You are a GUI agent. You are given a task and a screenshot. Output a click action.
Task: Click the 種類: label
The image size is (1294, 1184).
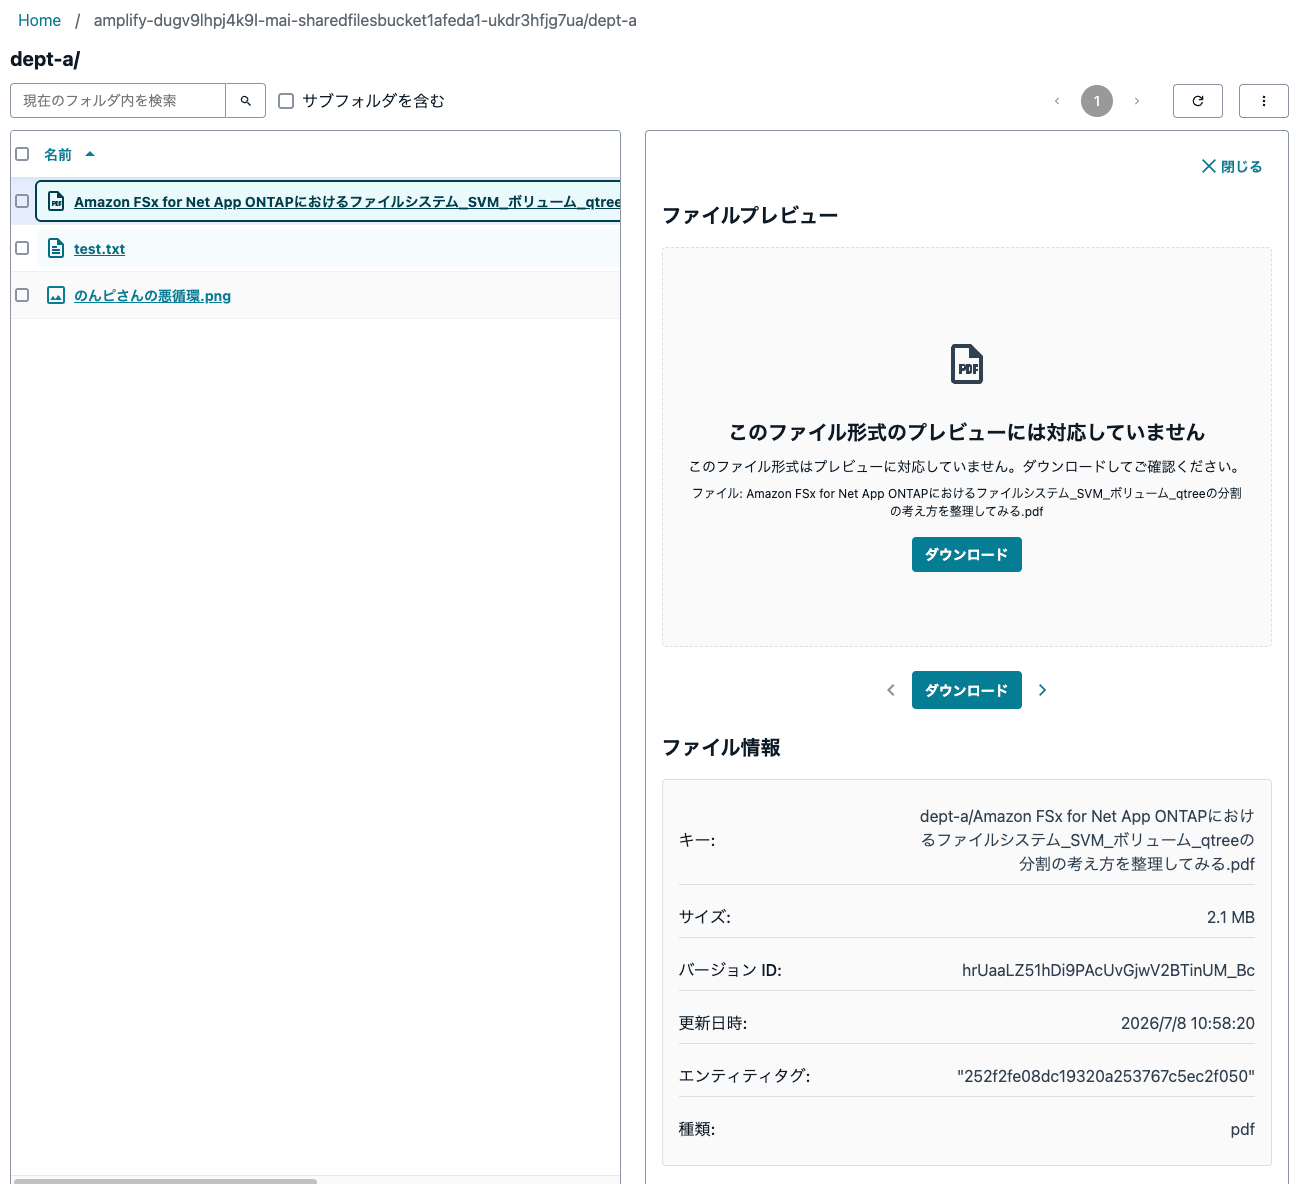click(697, 1129)
